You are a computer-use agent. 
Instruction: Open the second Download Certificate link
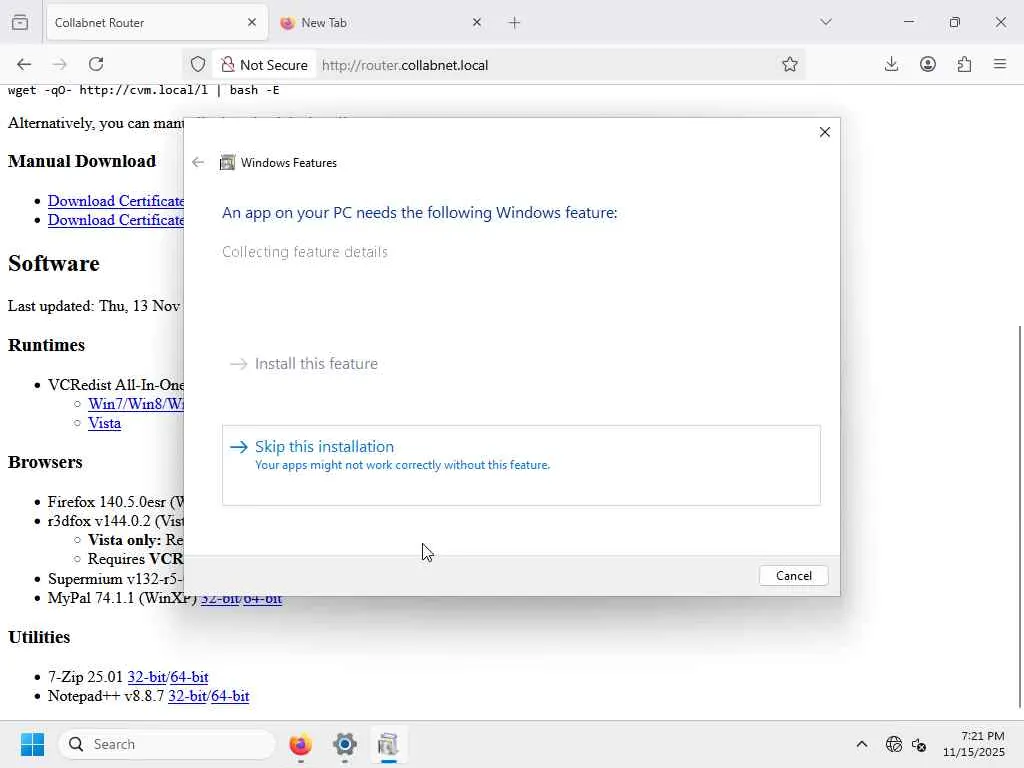(116, 219)
